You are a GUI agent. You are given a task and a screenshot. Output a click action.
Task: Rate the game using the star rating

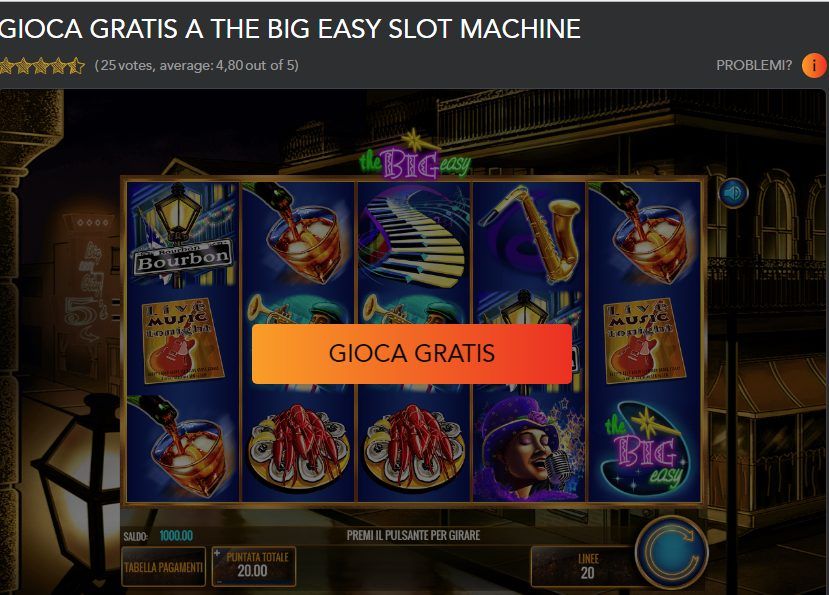tap(42, 66)
